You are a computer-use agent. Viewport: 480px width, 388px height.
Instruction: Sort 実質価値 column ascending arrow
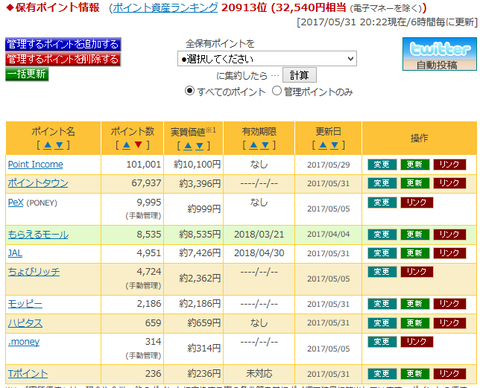coord(188,146)
